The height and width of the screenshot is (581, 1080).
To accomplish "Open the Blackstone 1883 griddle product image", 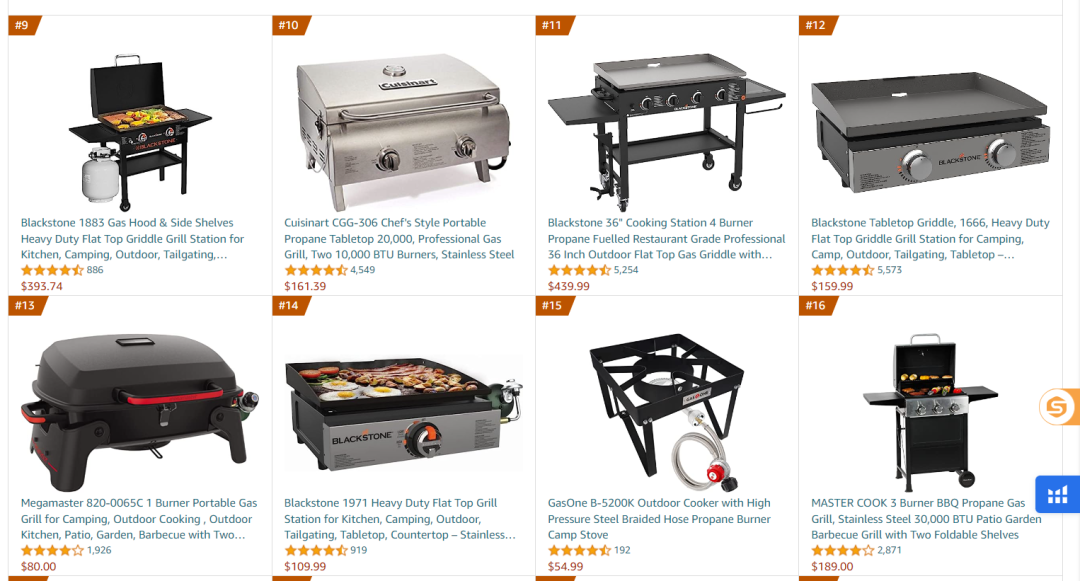I will click(140, 131).
